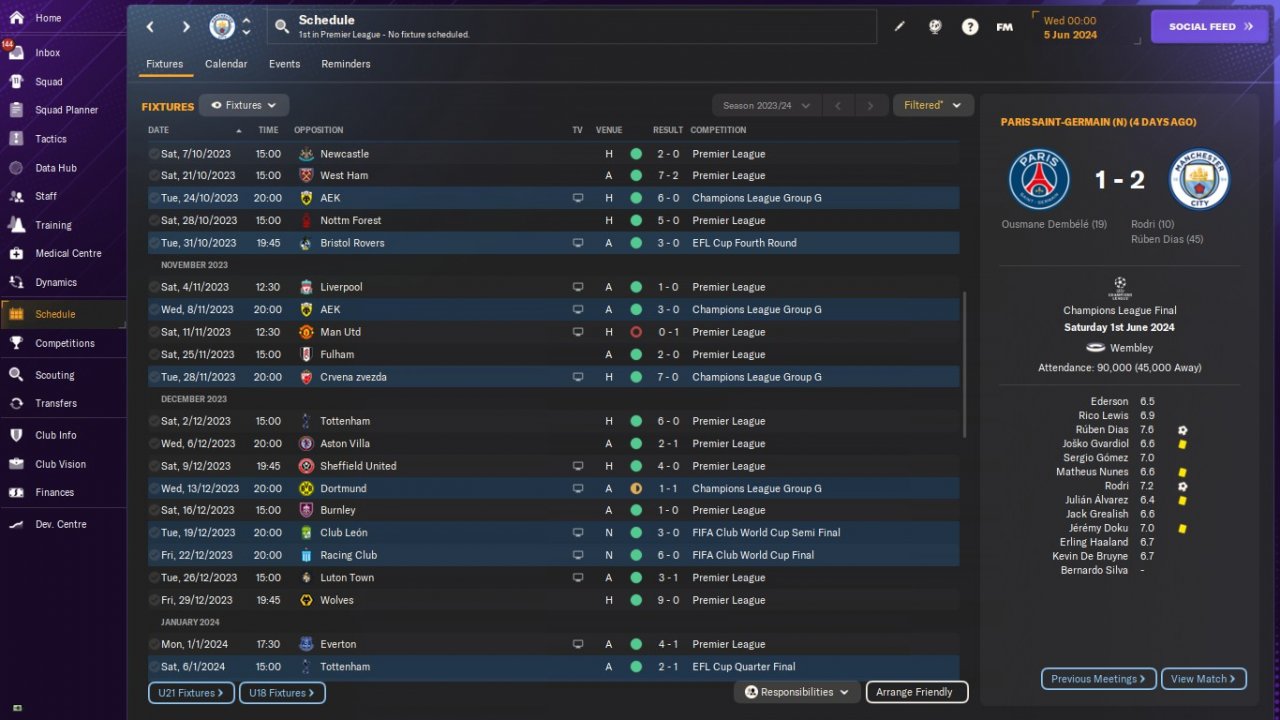Click the Schedule search field
The width and height of the screenshot is (1280, 720).
point(573,27)
